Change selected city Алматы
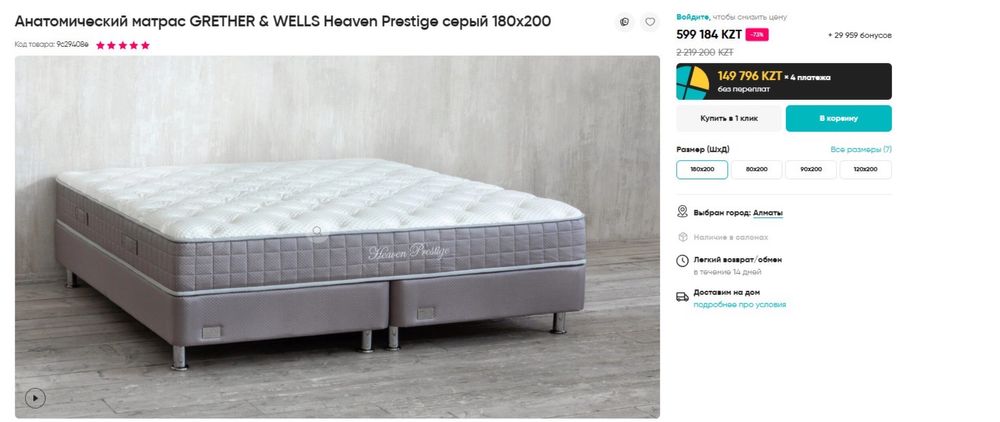The height and width of the screenshot is (422, 1000). 768,213
